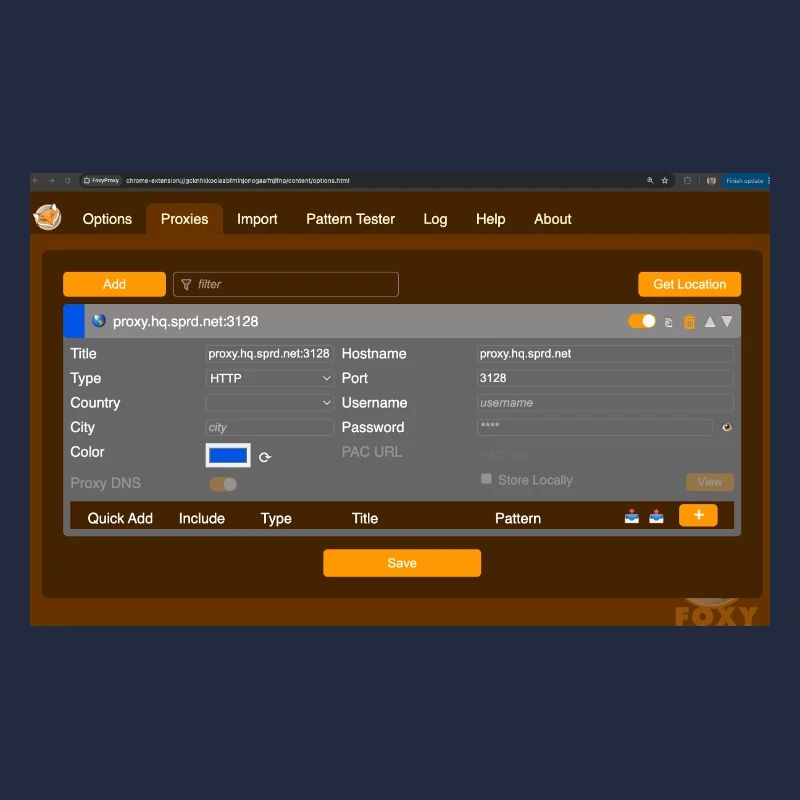Reset color with the refresh icon

[x=265, y=457]
